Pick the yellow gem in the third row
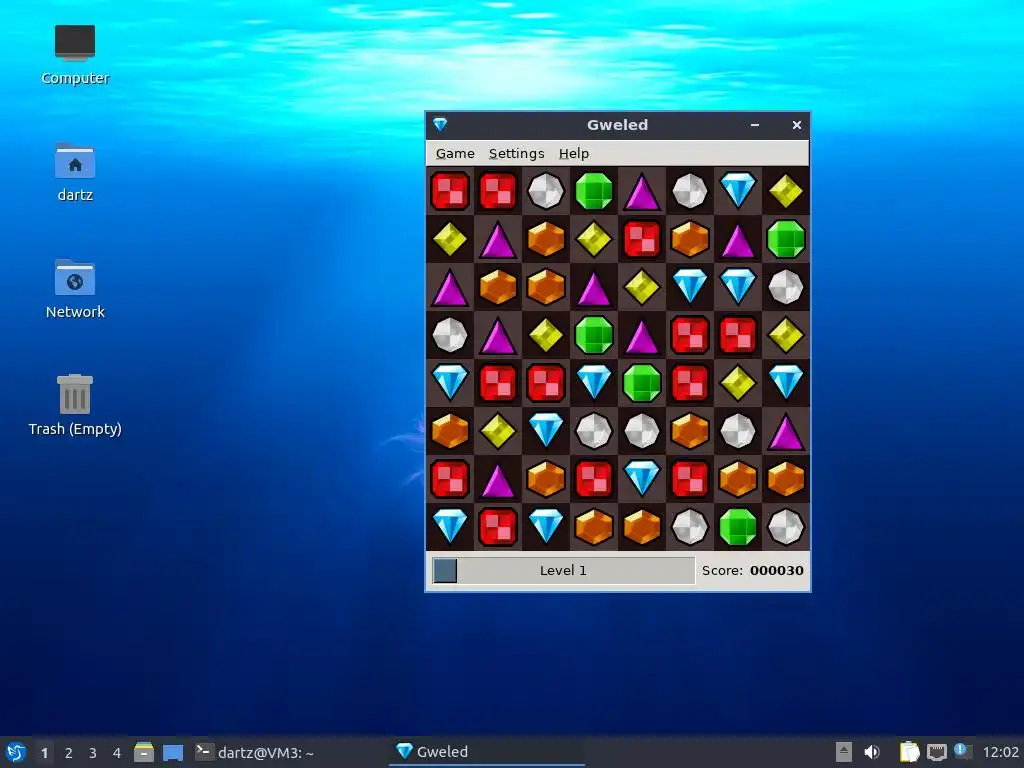Image resolution: width=1024 pixels, height=768 pixels. coord(642,287)
